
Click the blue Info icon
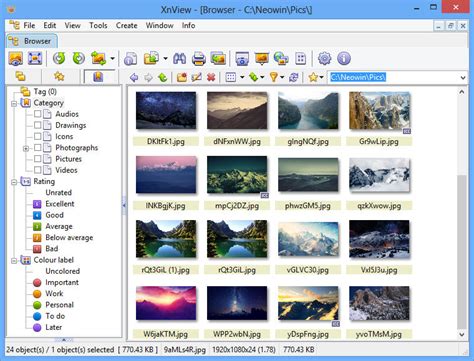(x=344, y=59)
